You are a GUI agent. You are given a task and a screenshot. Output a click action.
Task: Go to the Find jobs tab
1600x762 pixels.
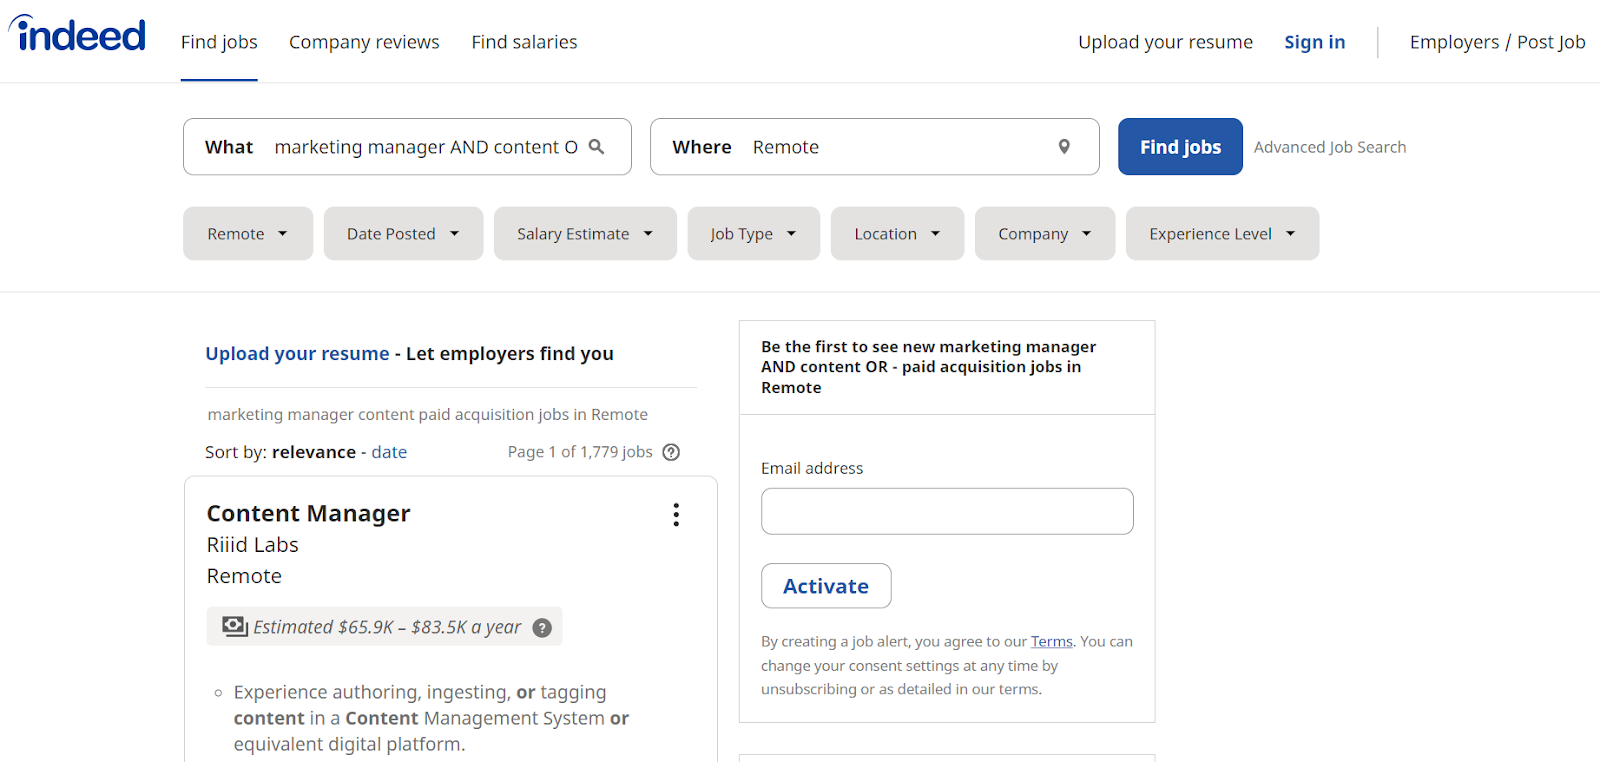click(219, 42)
